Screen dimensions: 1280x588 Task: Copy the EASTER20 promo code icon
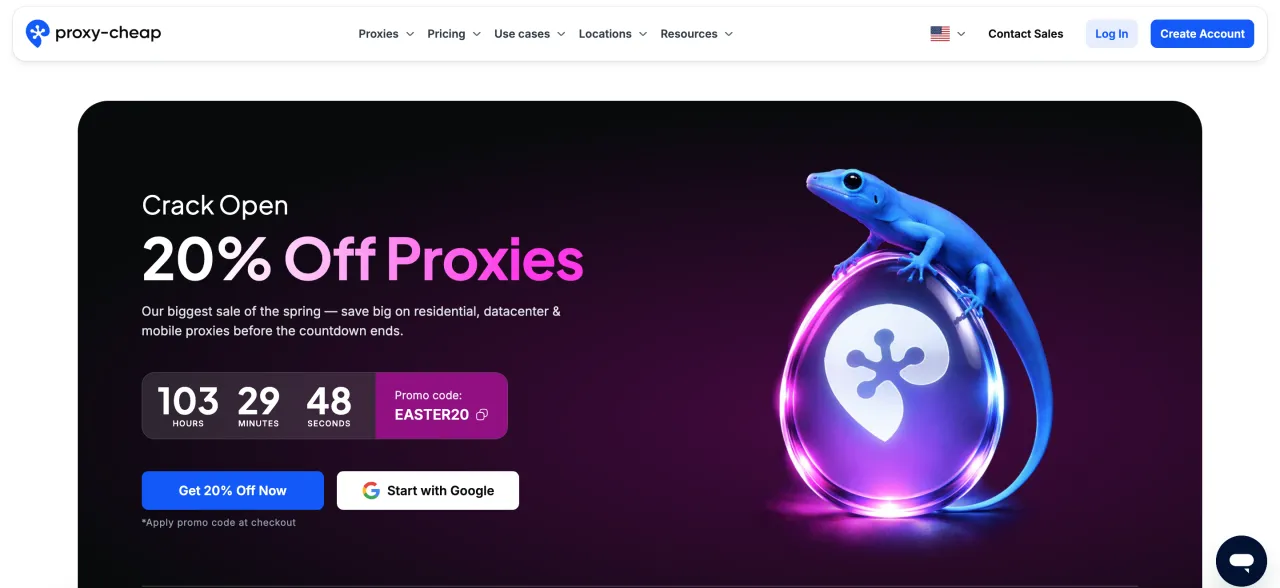click(482, 415)
